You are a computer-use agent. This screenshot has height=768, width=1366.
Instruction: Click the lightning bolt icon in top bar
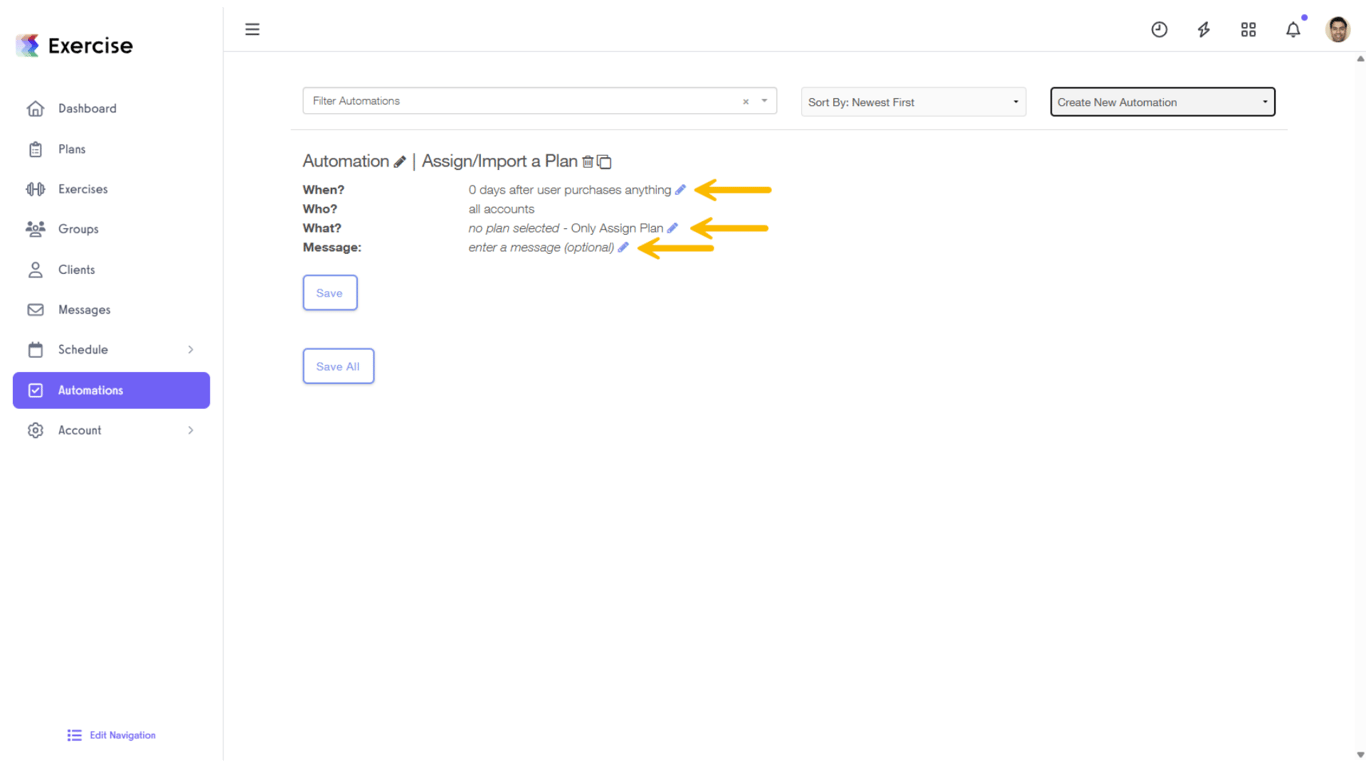pyautogui.click(x=1203, y=29)
